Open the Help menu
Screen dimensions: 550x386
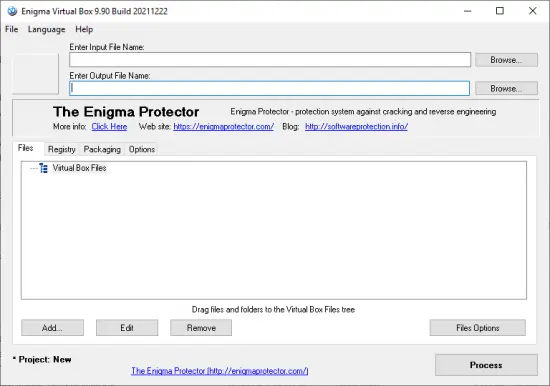84,29
